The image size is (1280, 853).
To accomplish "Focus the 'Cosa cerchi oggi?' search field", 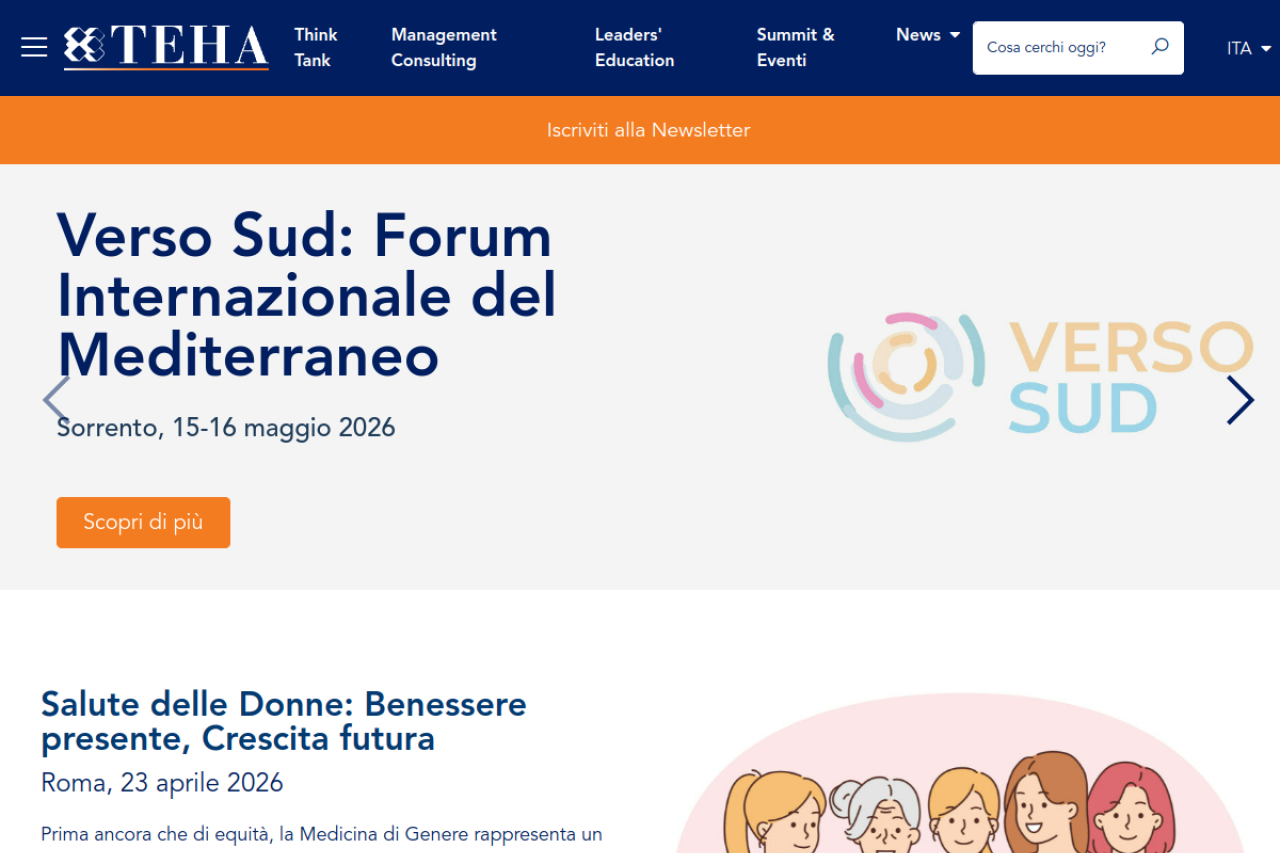I will tap(1060, 47).
